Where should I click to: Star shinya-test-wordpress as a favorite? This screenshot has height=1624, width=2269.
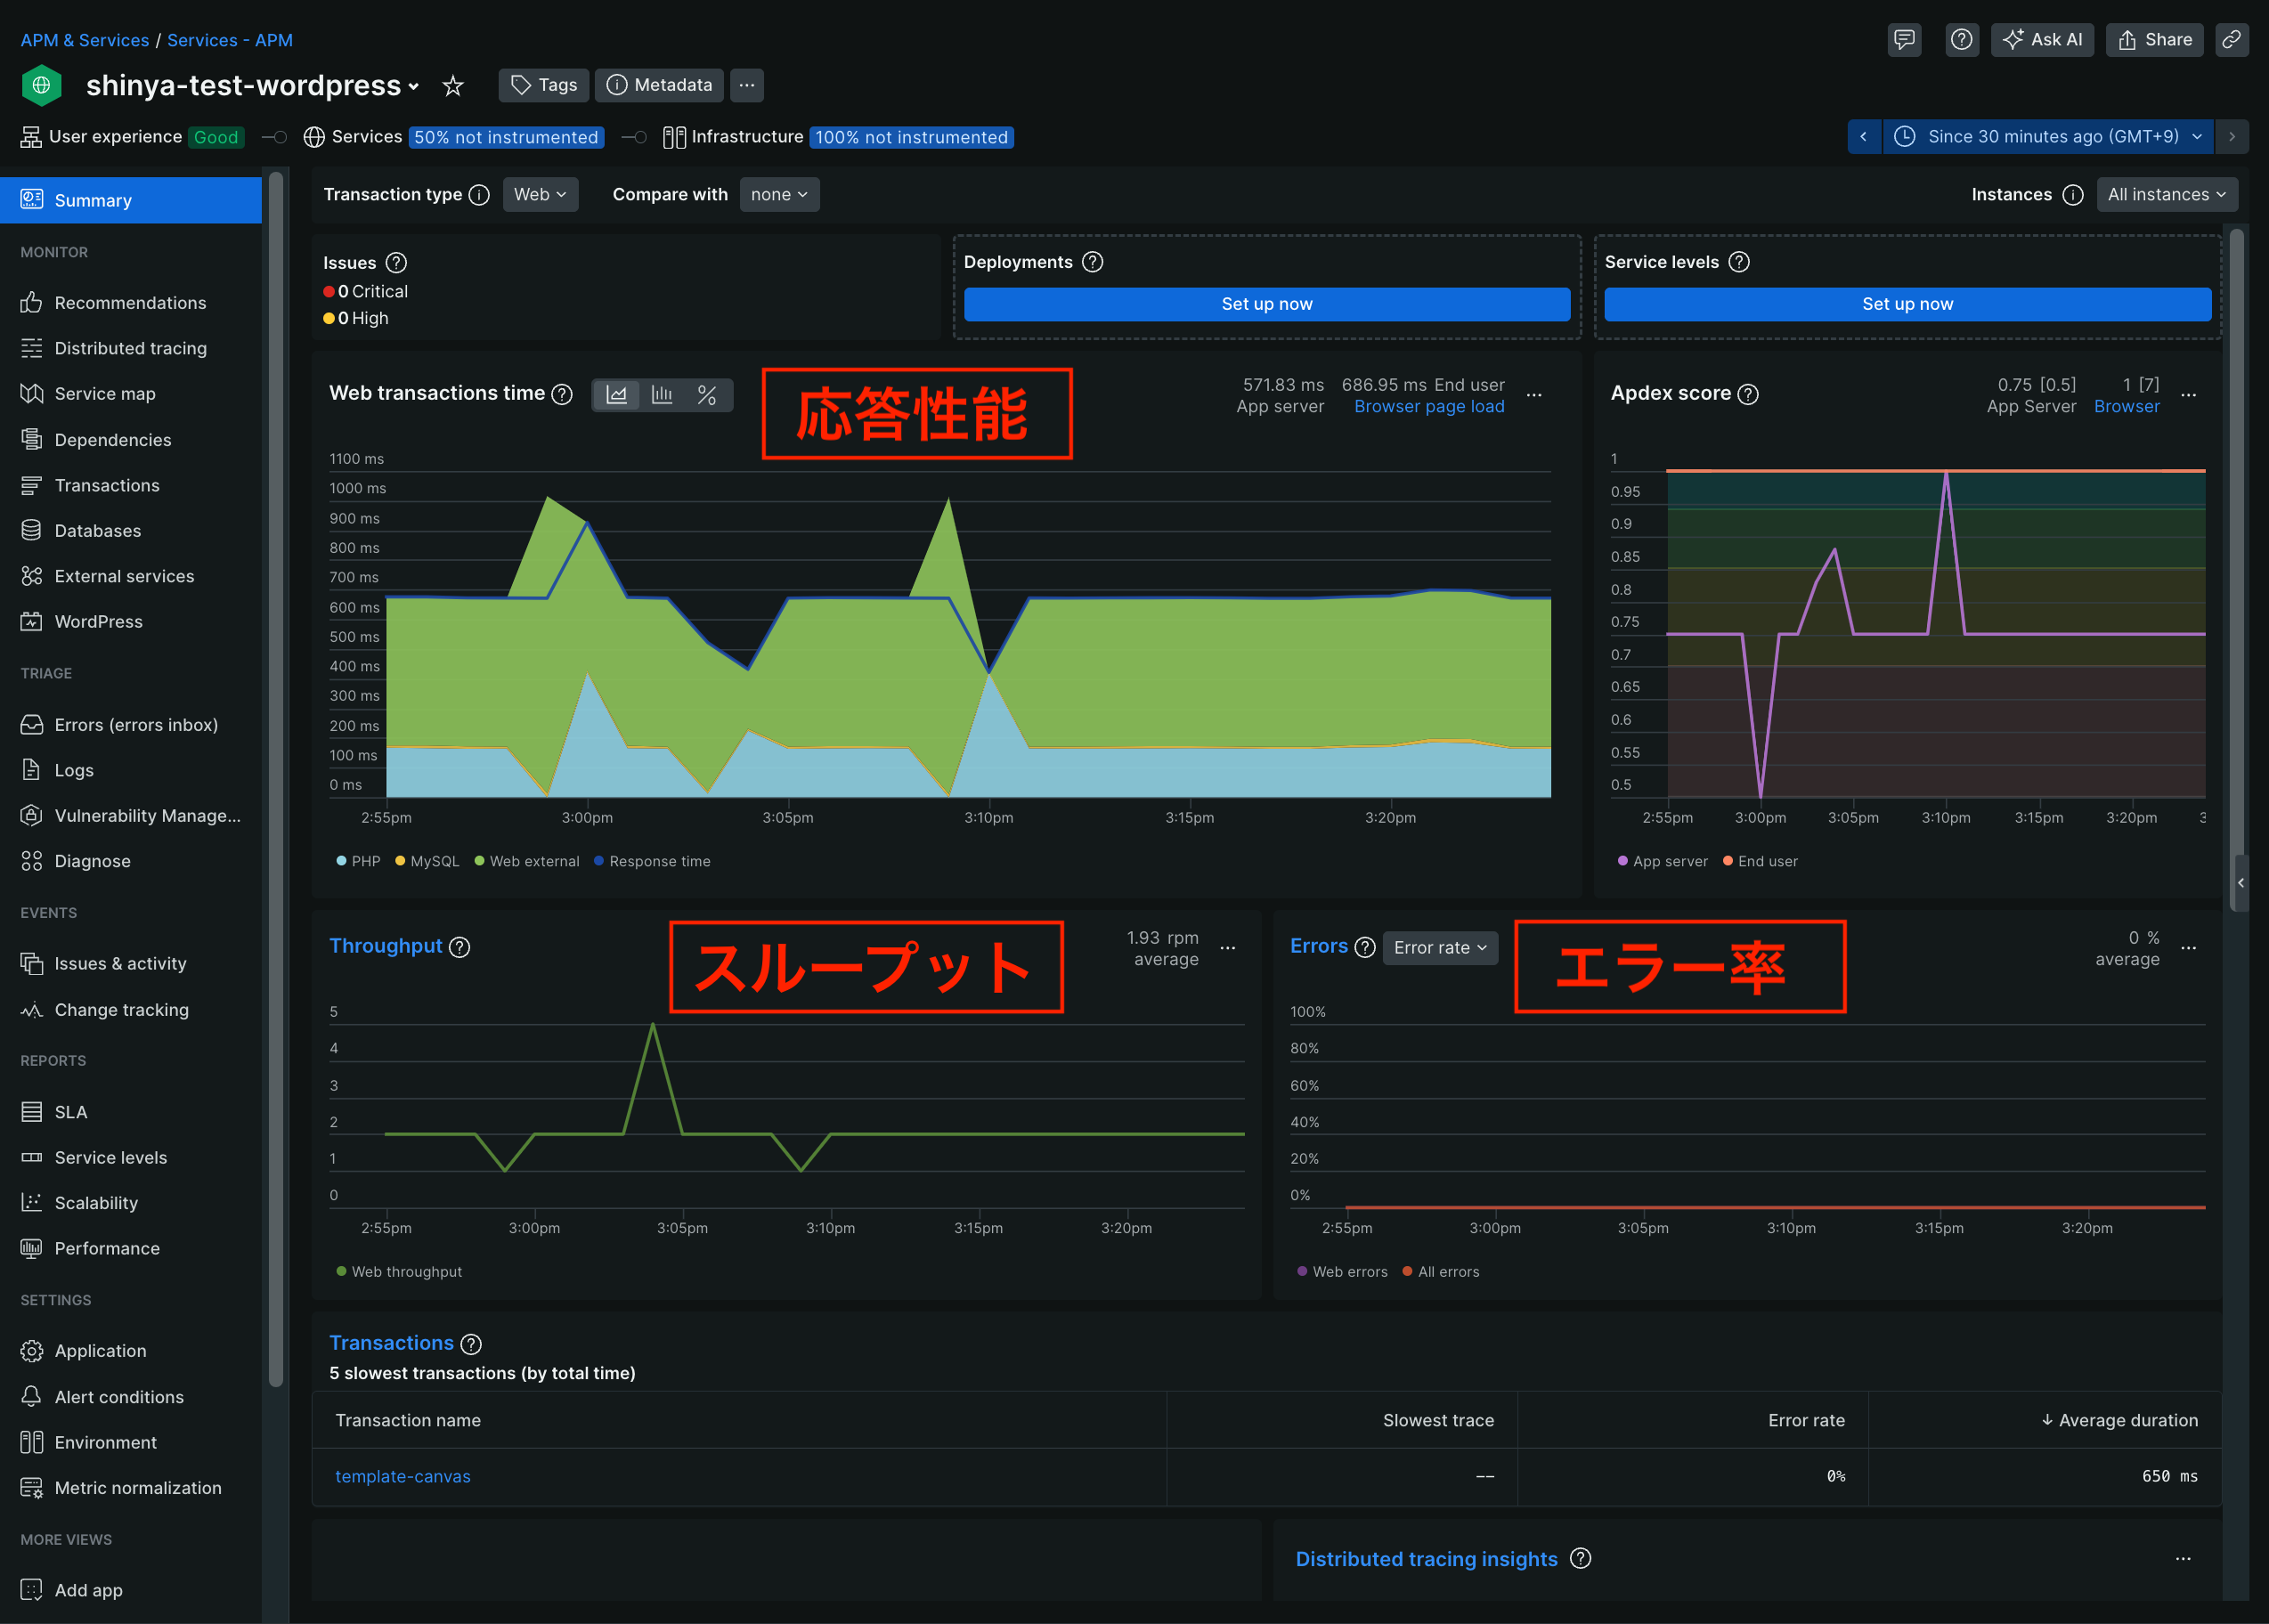coord(454,85)
